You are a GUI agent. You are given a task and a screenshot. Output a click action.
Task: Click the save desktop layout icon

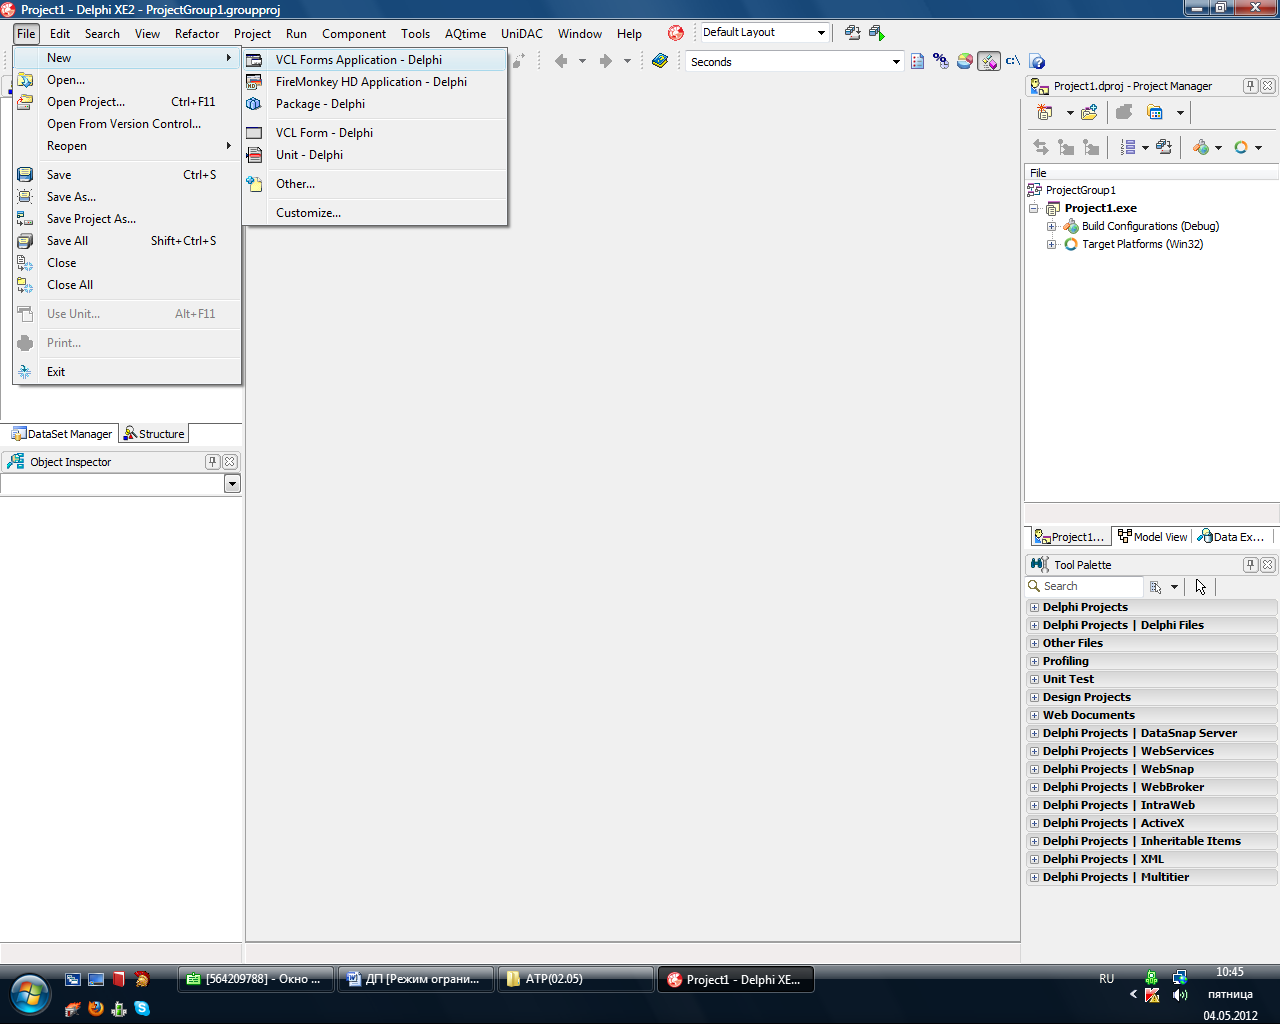click(852, 33)
